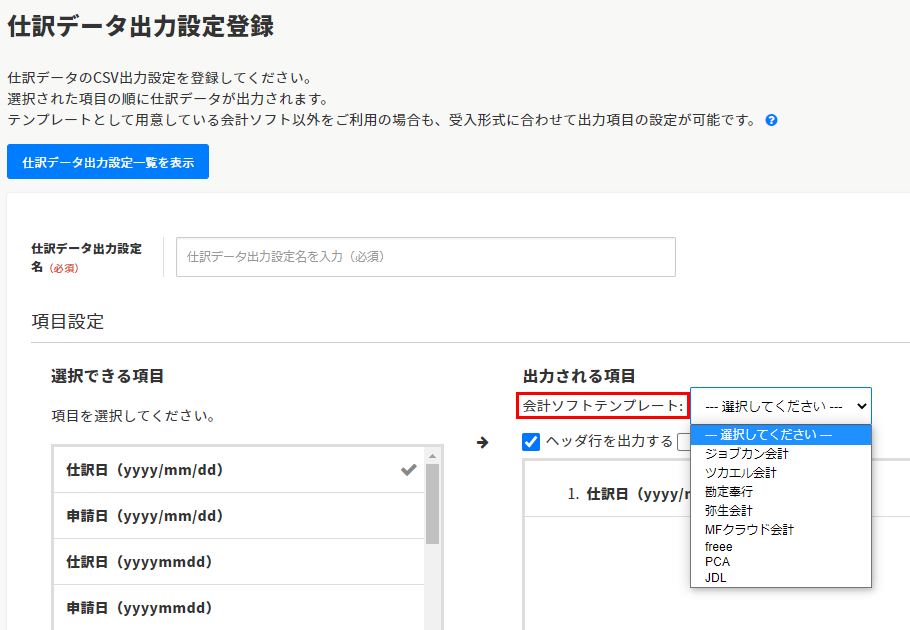Click the unchecked checkbox beside ヘッダ行を出力する
This screenshot has width=910, height=630.
coord(684,442)
